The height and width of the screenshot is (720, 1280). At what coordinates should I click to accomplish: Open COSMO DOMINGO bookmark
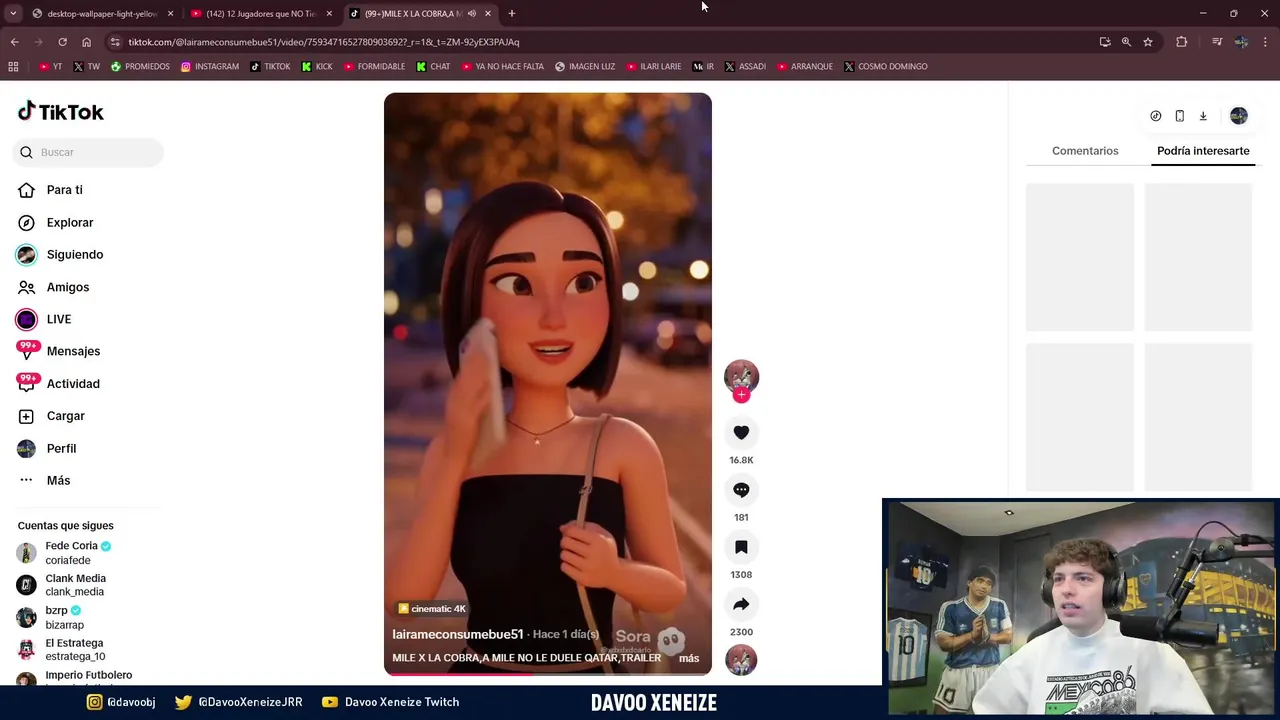[x=885, y=66]
